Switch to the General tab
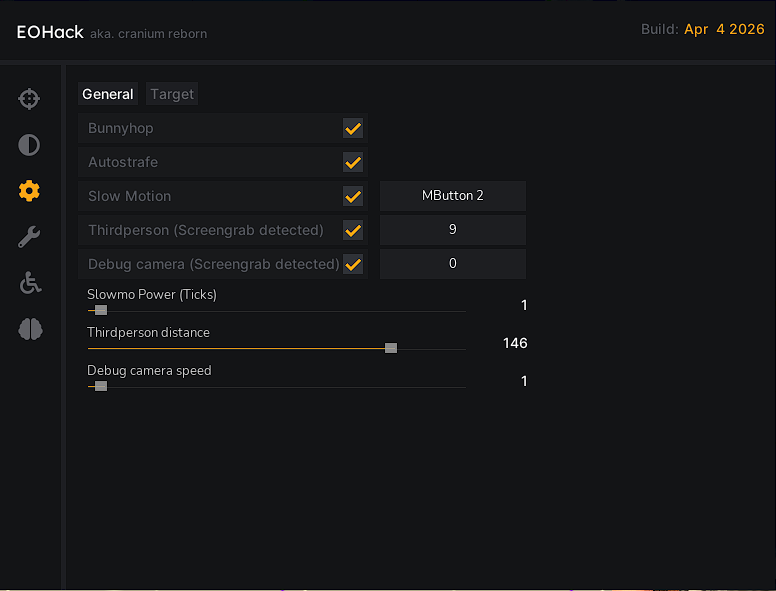 [108, 94]
